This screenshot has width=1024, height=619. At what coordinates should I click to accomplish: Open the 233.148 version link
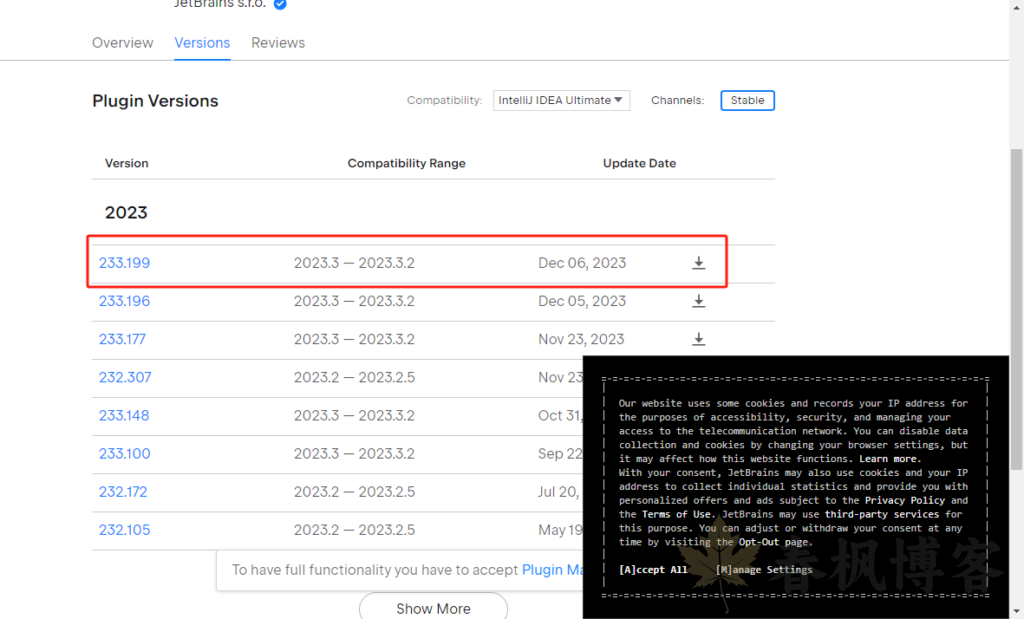[125, 415]
